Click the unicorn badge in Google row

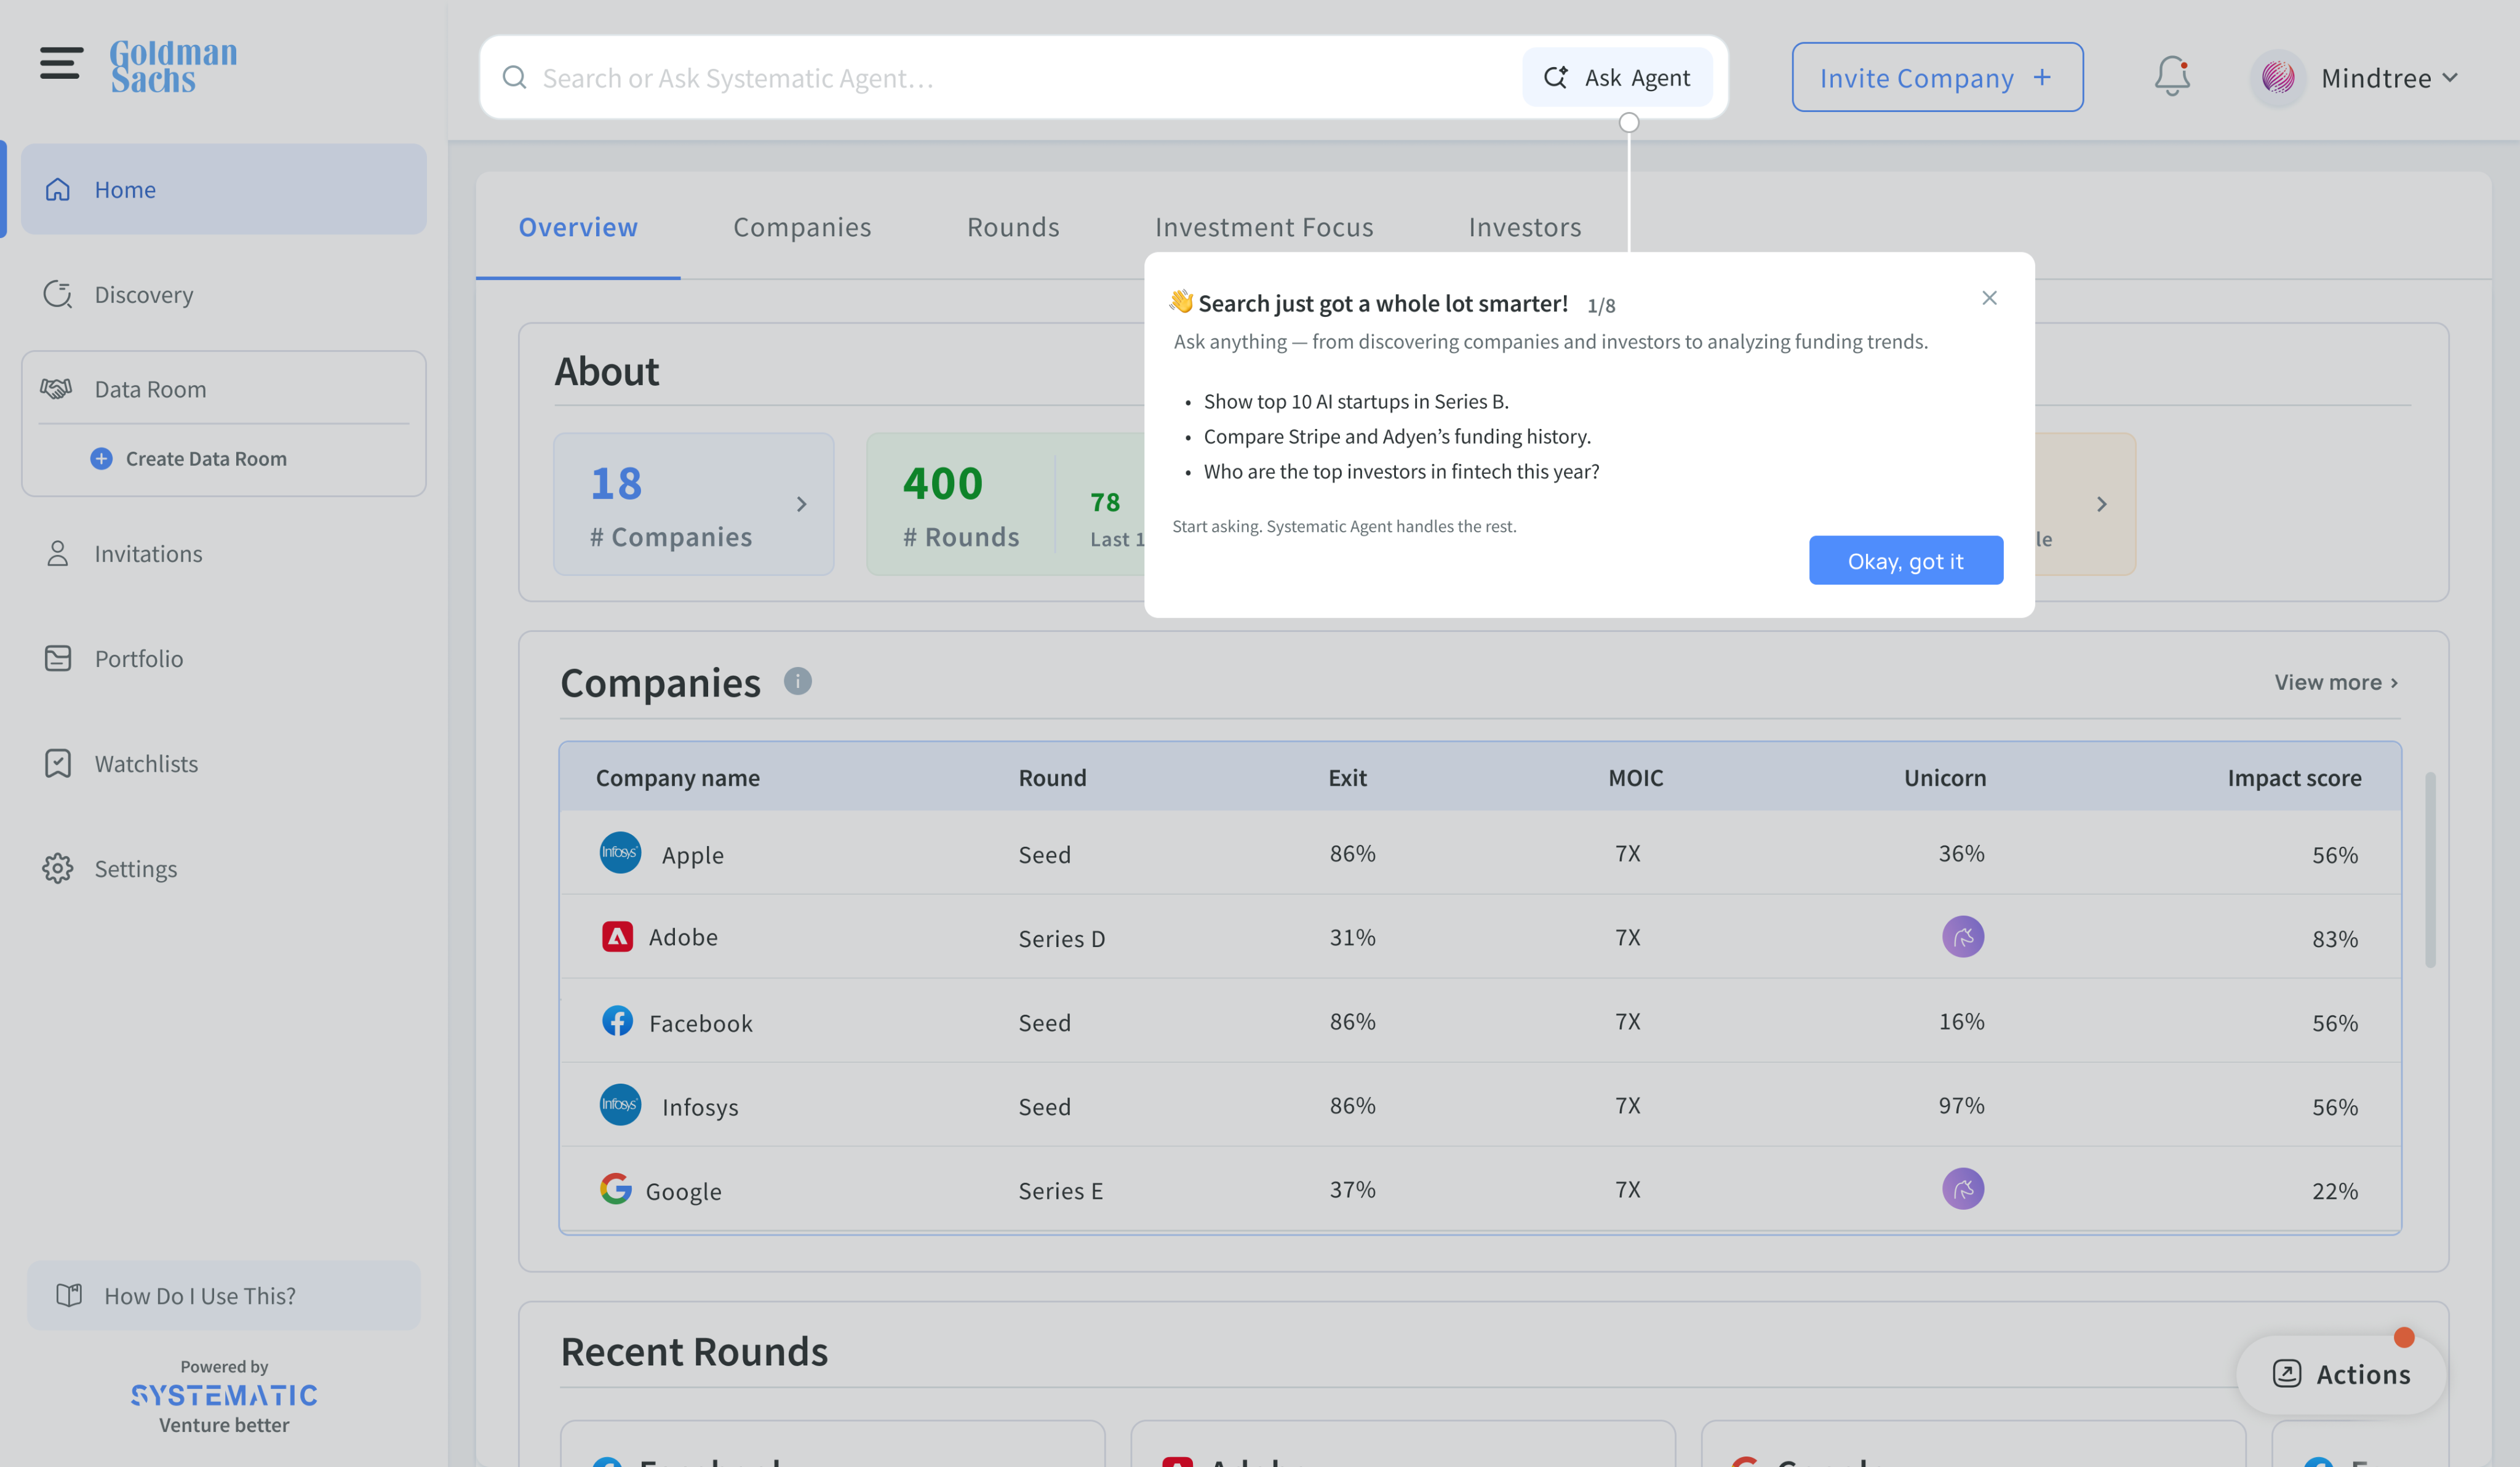pos(1963,1188)
